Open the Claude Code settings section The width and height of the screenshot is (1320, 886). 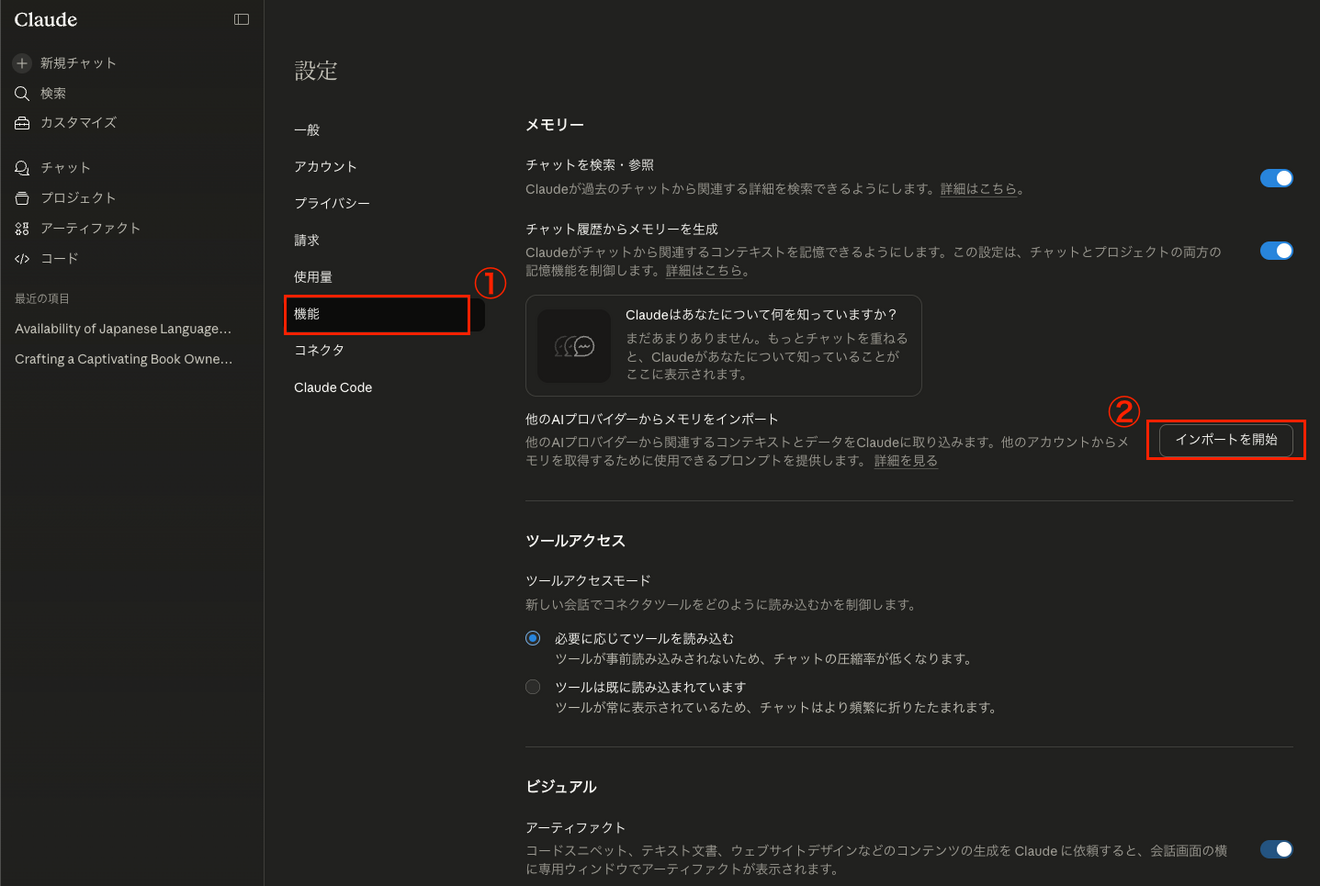click(333, 387)
